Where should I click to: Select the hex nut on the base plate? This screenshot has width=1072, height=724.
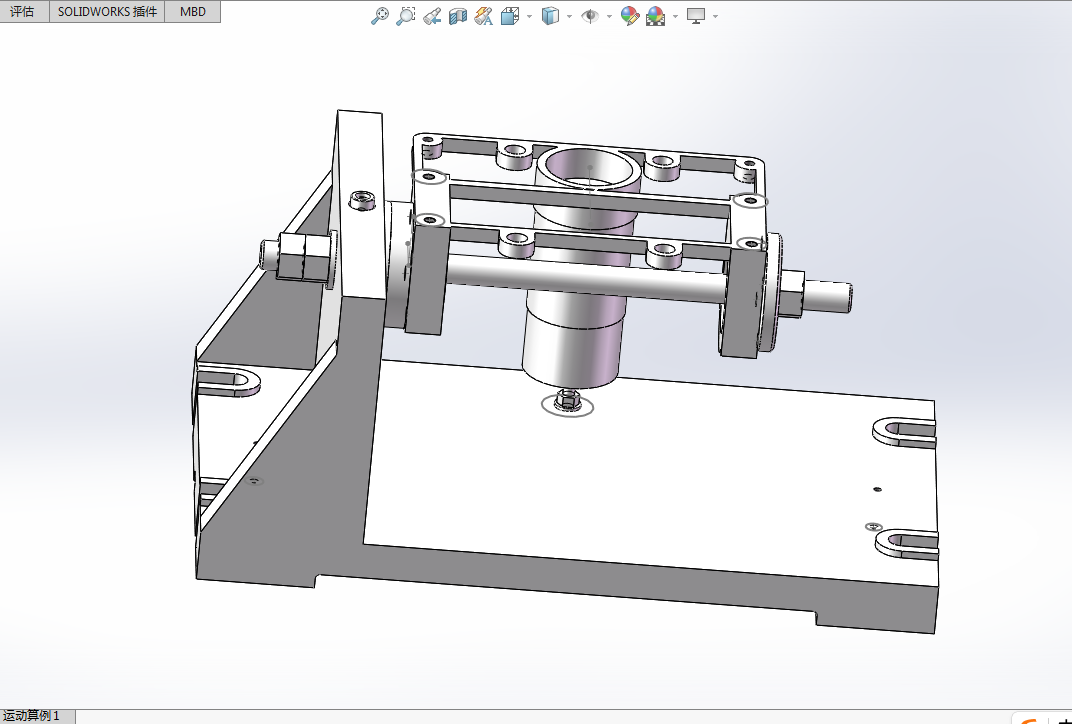tap(566, 400)
